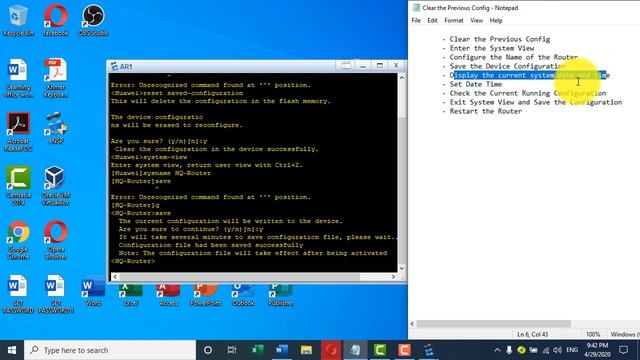
Task: Open network status in system tray
Action: point(546,350)
